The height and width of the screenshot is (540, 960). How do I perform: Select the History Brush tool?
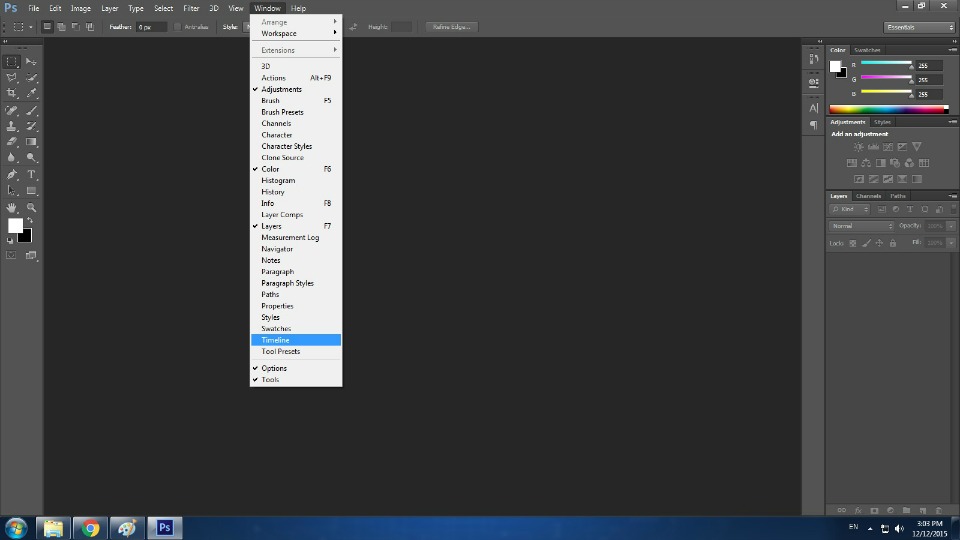tap(31, 126)
